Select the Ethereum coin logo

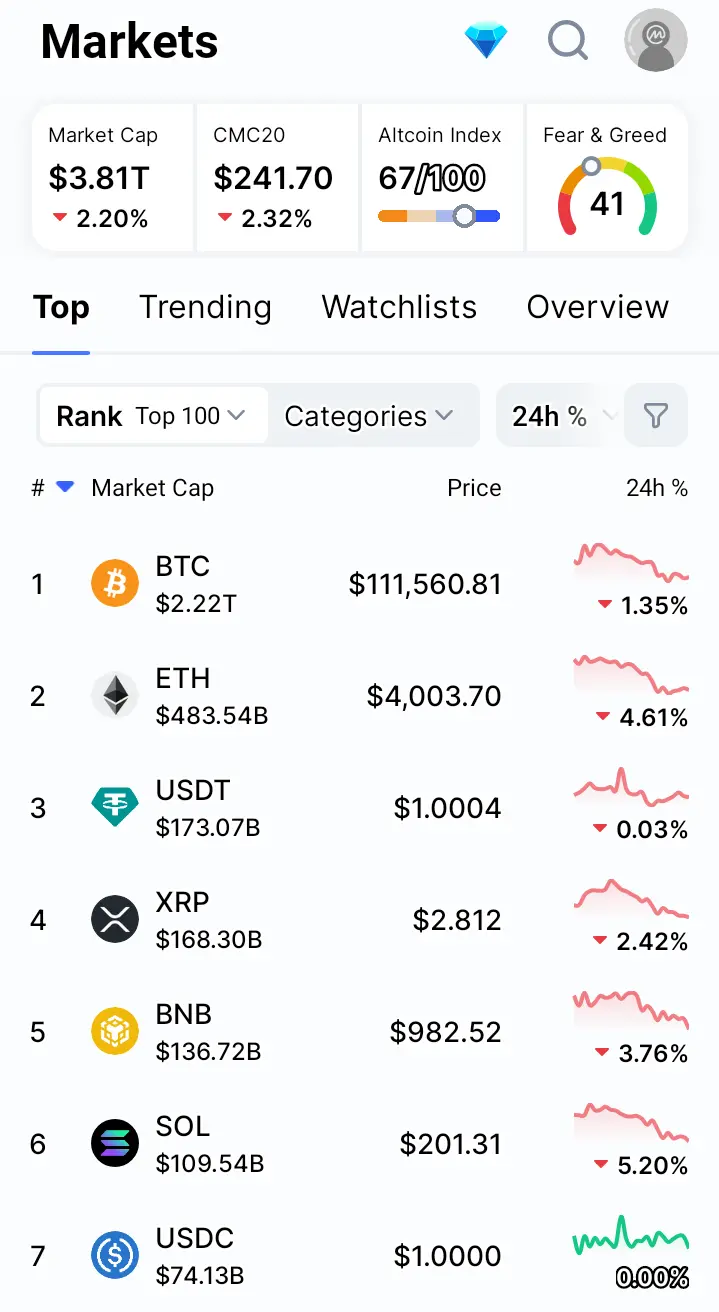pos(115,695)
